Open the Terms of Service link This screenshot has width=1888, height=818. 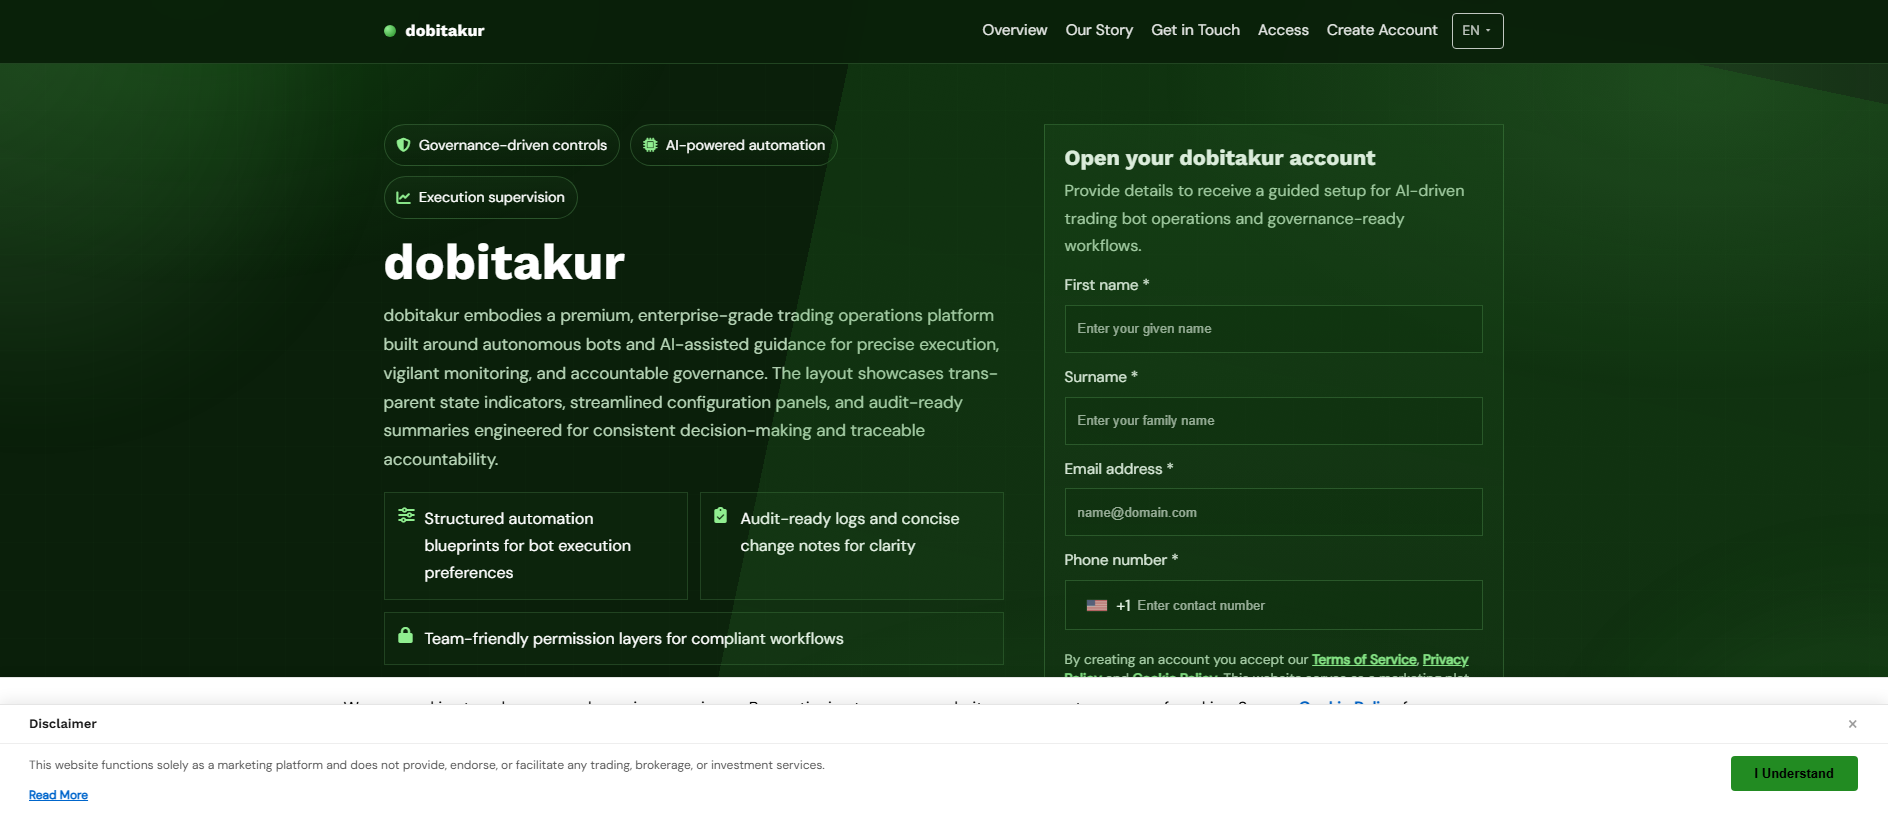pos(1364,659)
